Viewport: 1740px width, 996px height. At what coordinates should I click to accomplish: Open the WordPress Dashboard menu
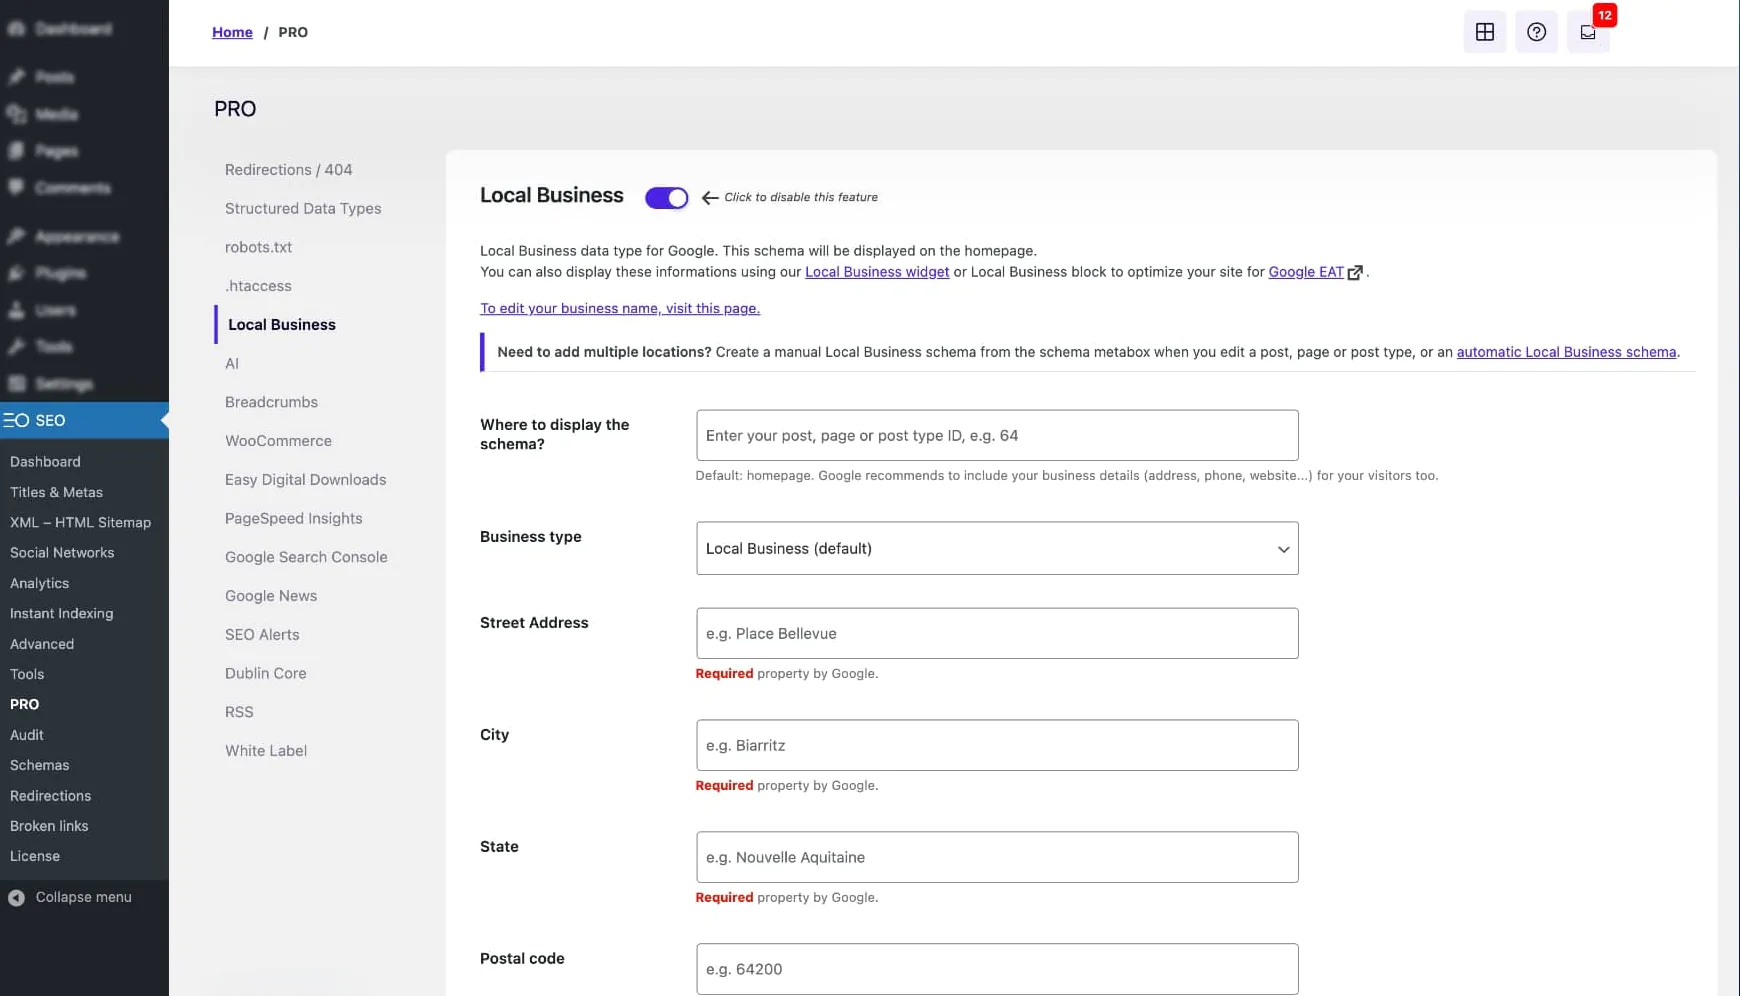60,28
